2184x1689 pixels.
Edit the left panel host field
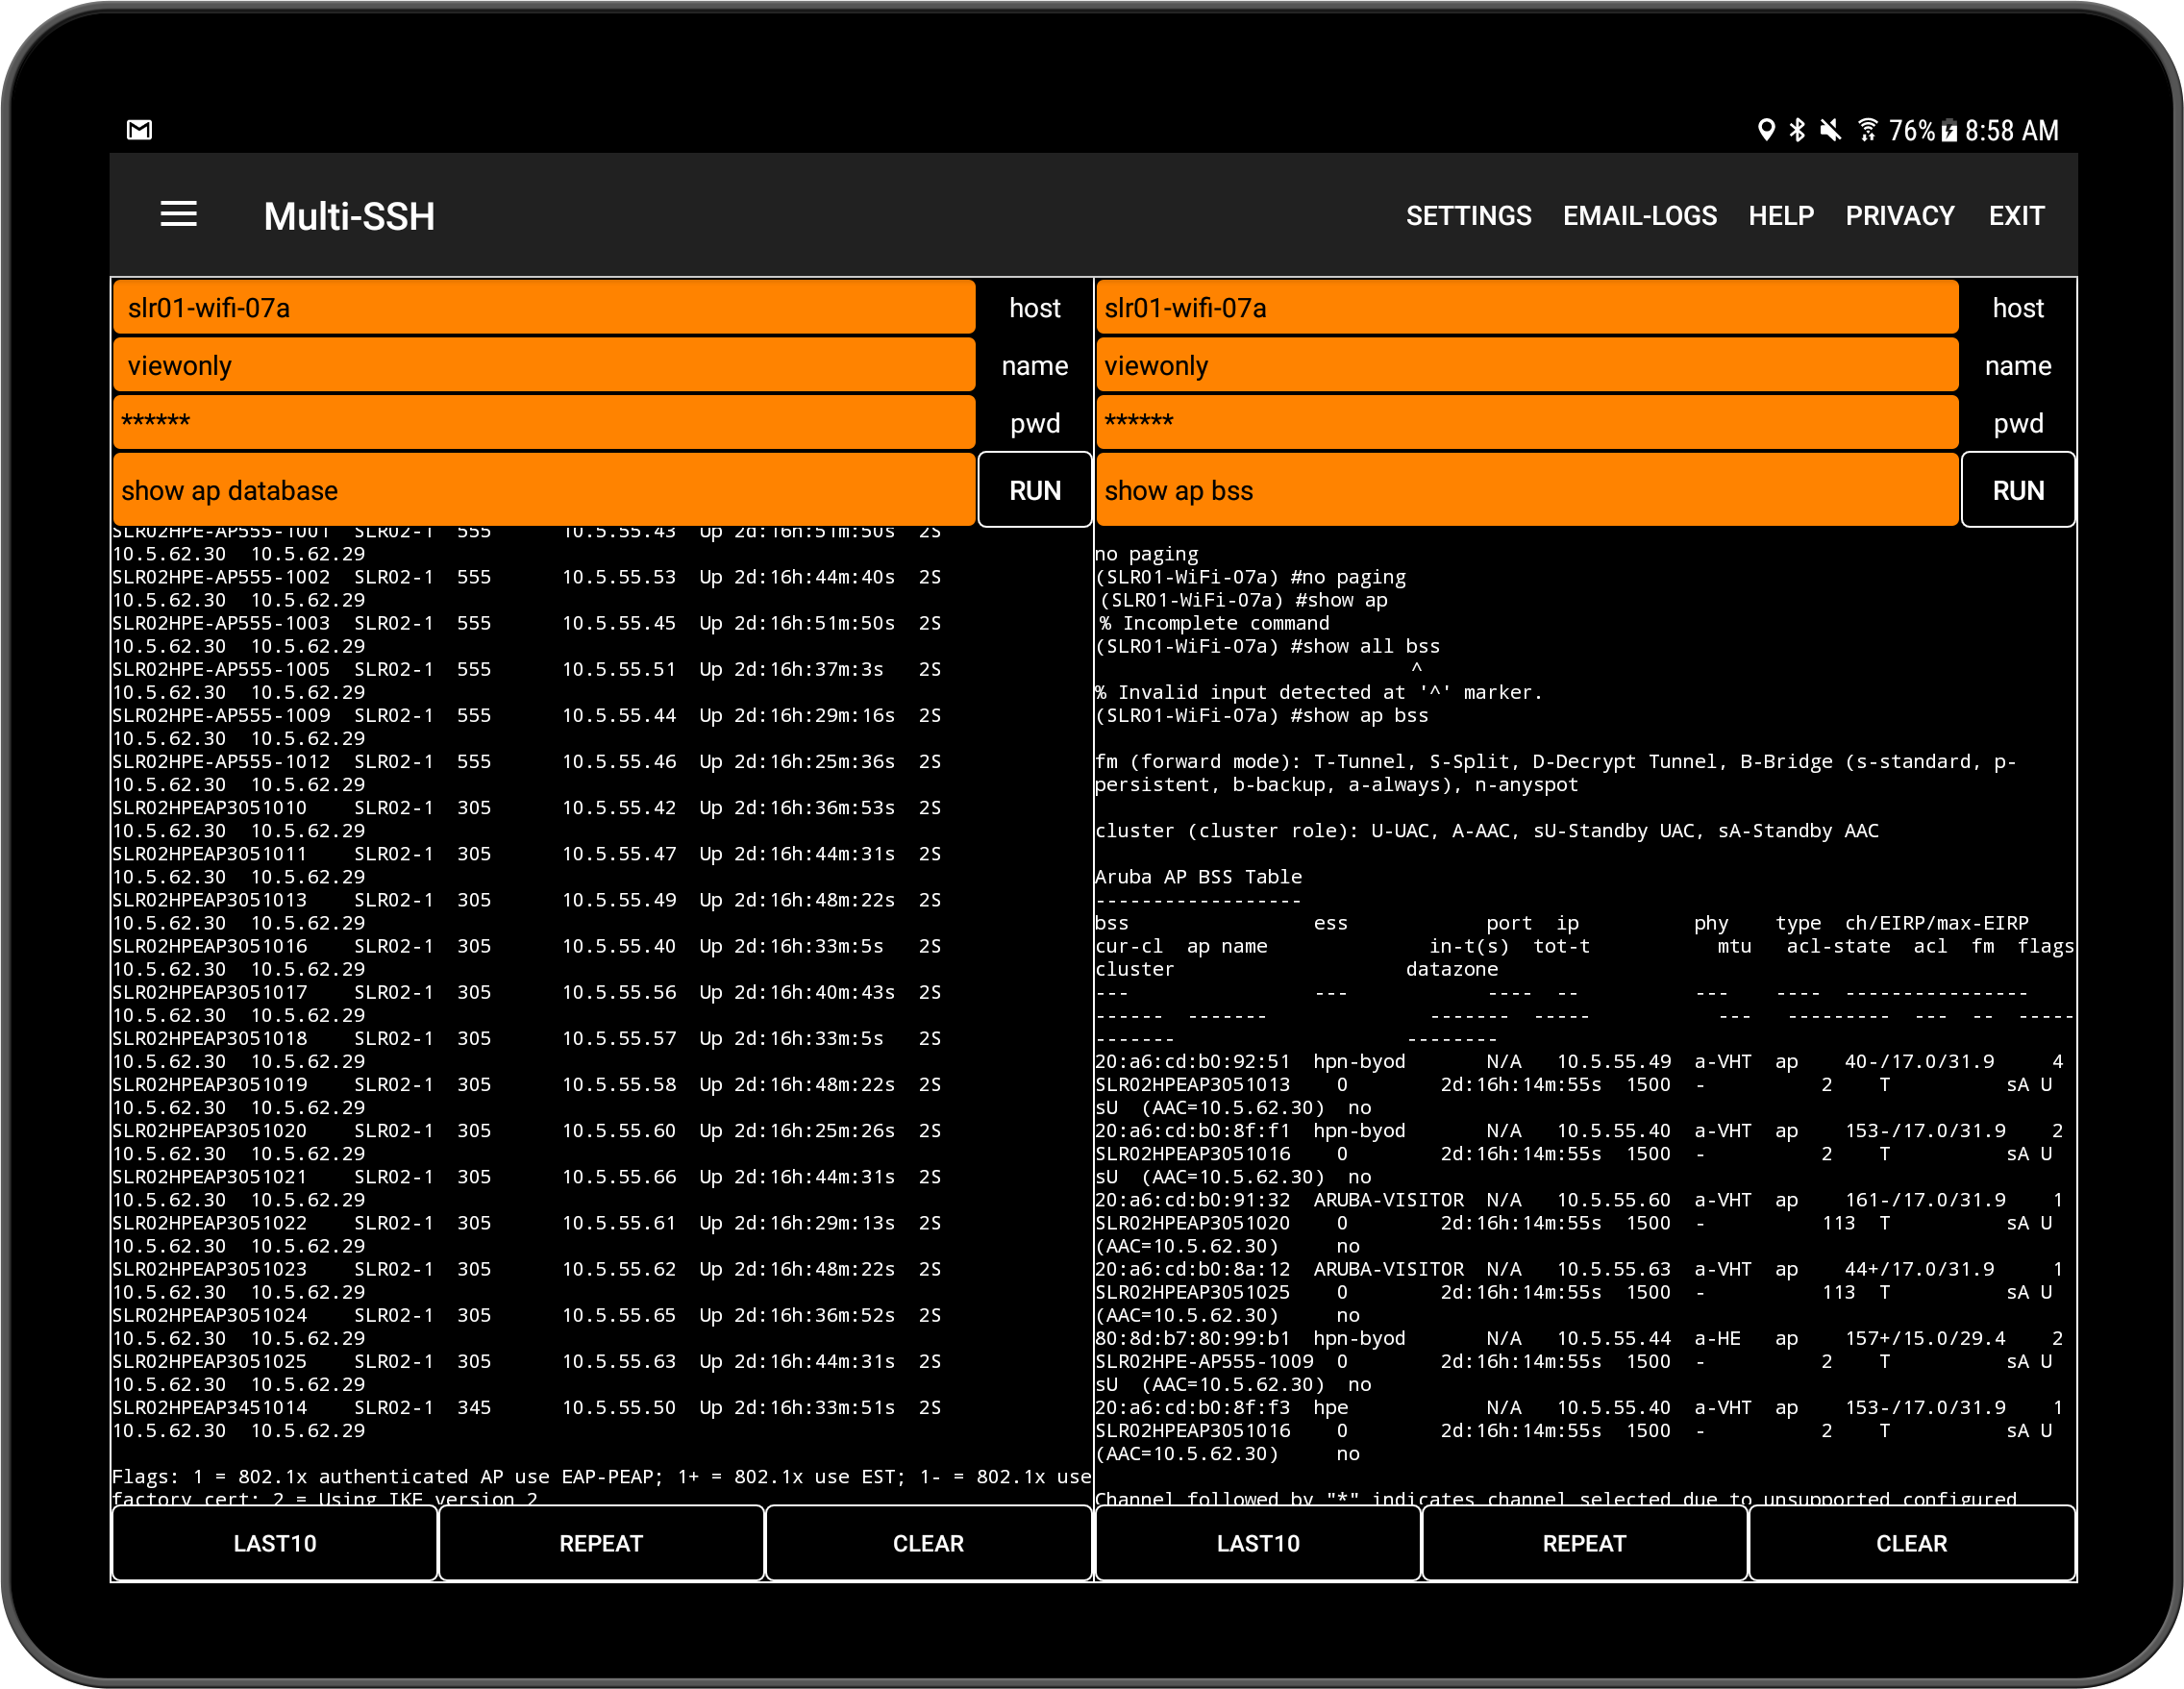(x=544, y=307)
